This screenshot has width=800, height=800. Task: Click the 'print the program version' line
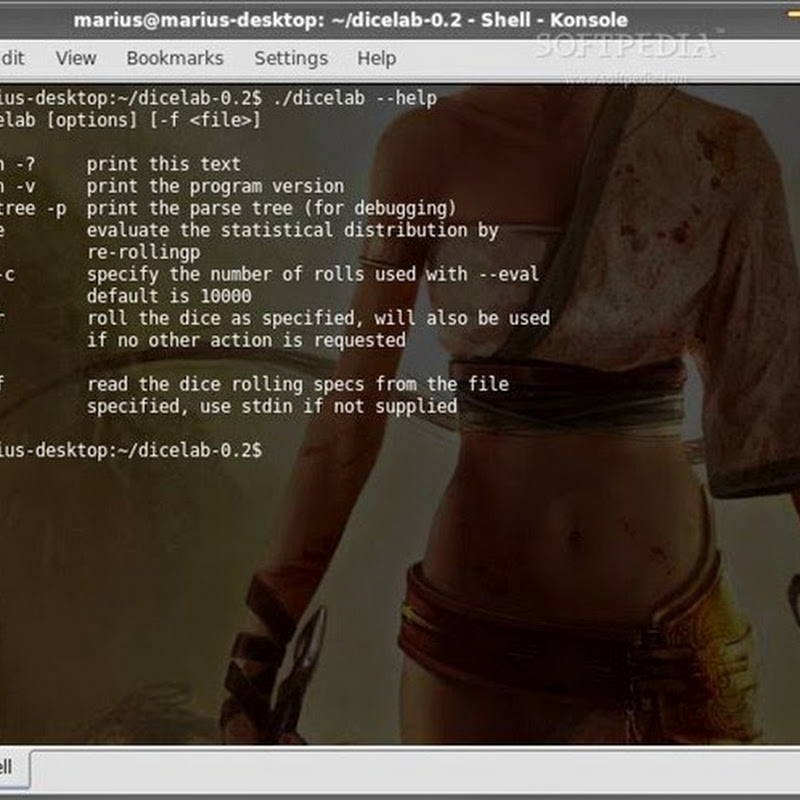pos(215,187)
